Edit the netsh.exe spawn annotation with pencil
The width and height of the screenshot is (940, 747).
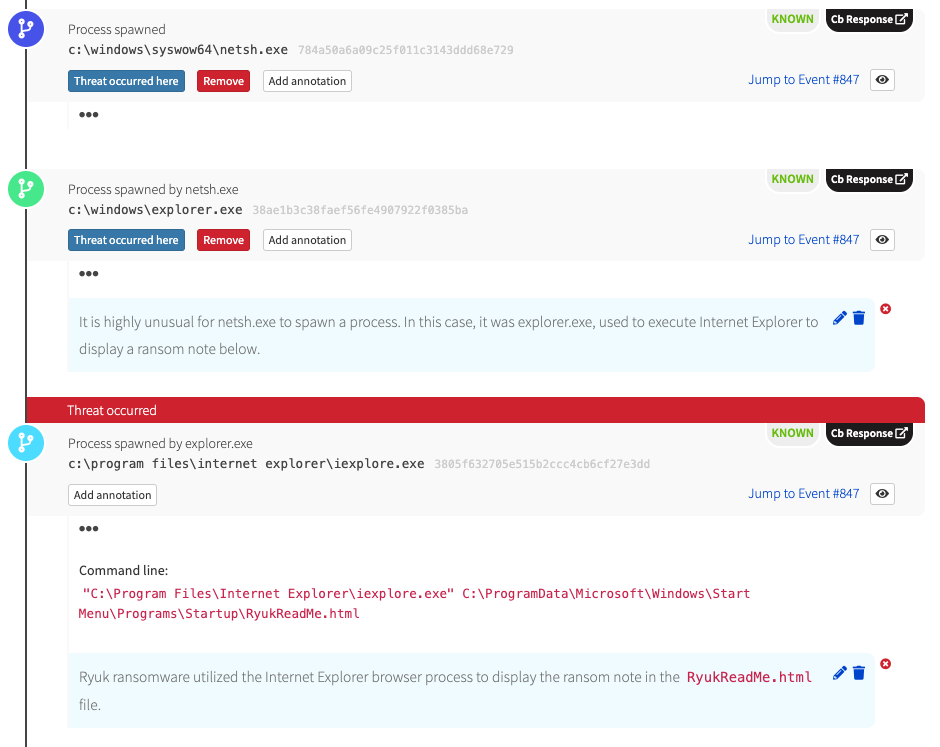(839, 319)
